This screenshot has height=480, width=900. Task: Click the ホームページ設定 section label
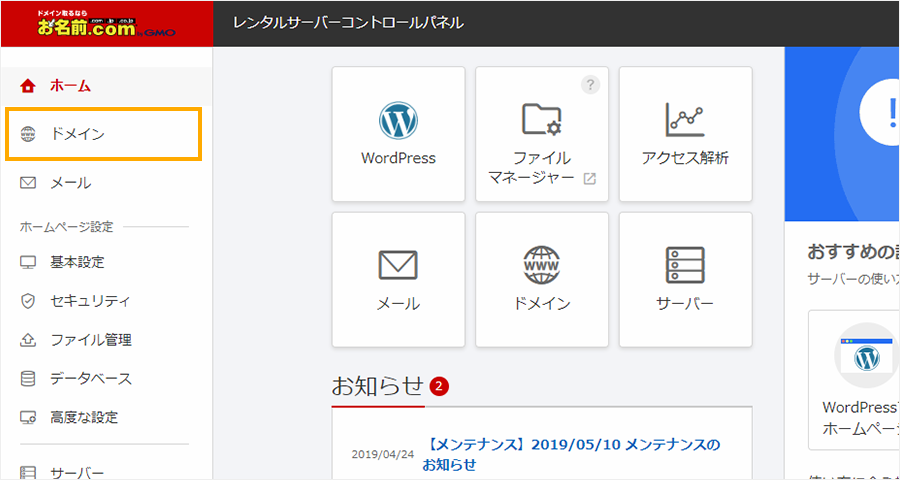67,227
